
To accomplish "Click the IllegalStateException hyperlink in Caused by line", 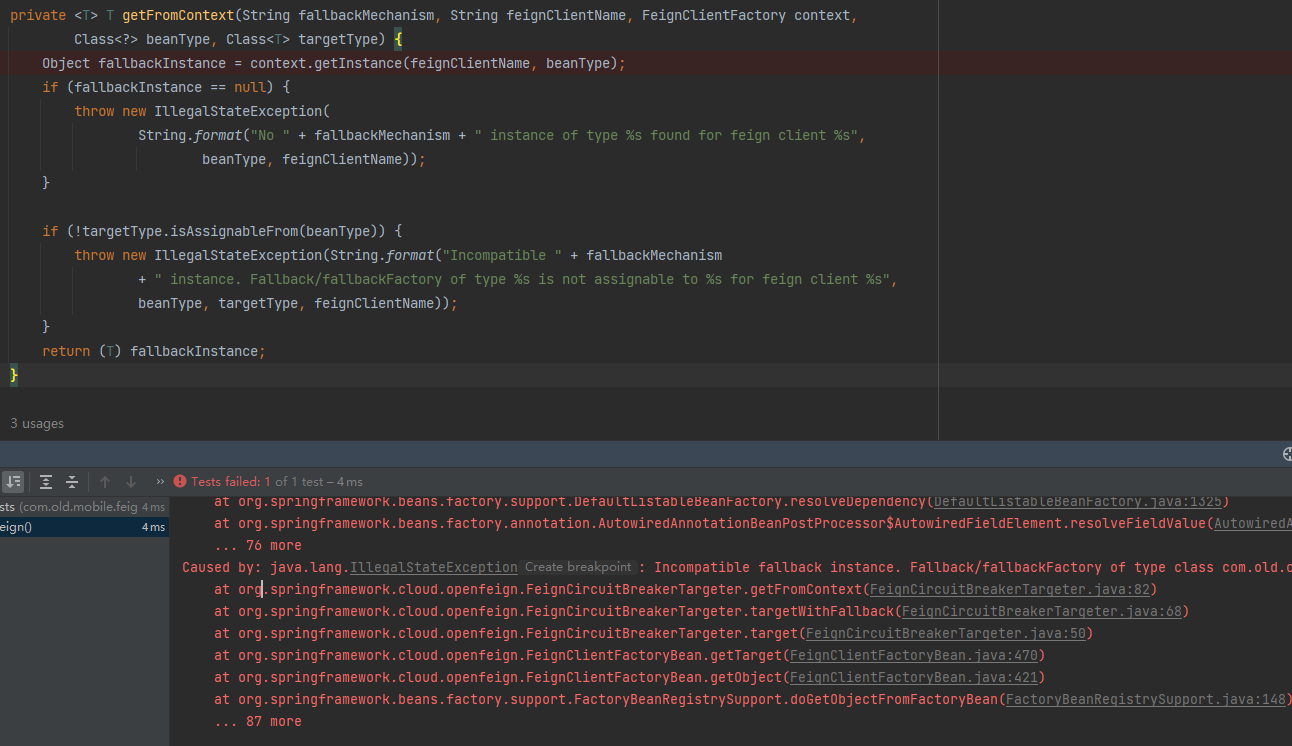I will pos(433,567).
